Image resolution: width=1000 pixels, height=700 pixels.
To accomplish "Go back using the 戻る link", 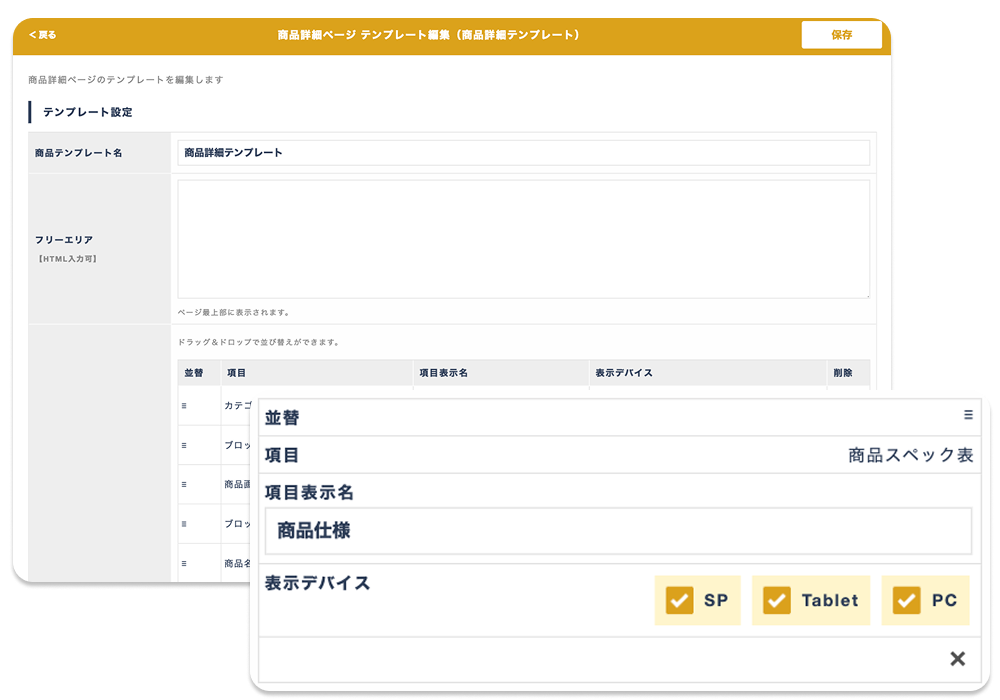I will click(x=43, y=35).
